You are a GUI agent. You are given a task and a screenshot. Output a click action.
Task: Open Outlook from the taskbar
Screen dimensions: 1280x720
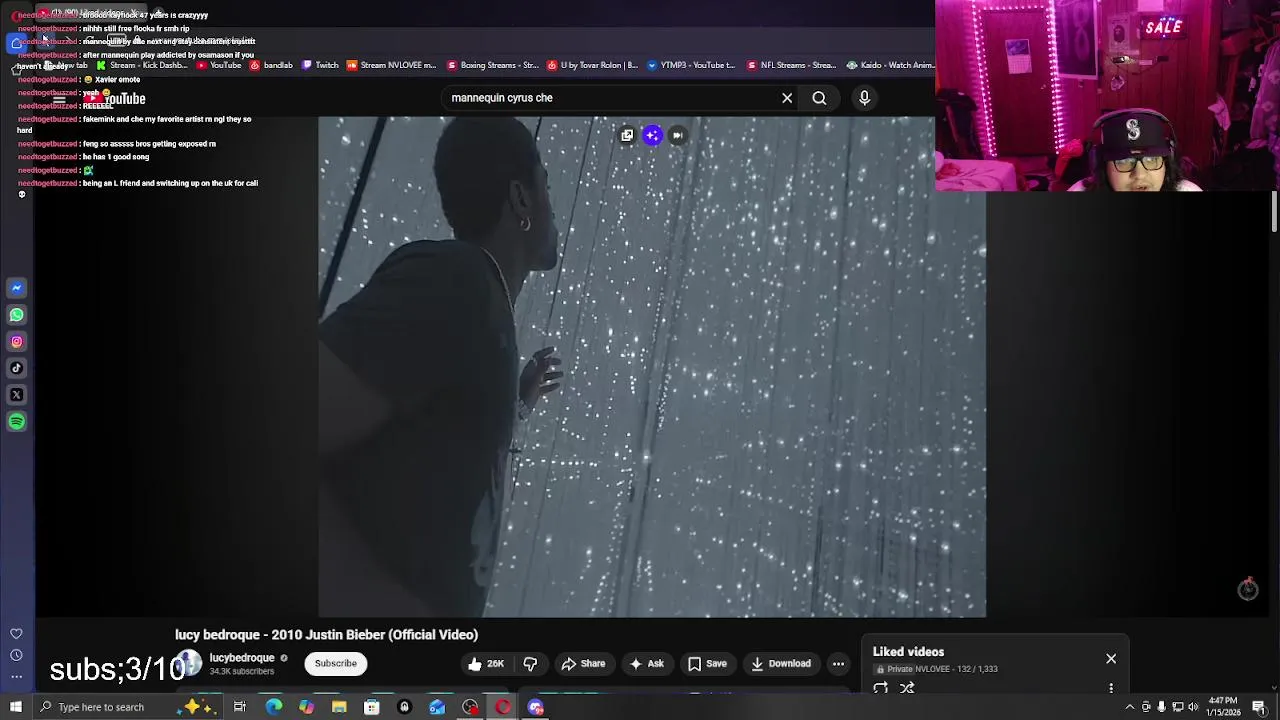437,707
